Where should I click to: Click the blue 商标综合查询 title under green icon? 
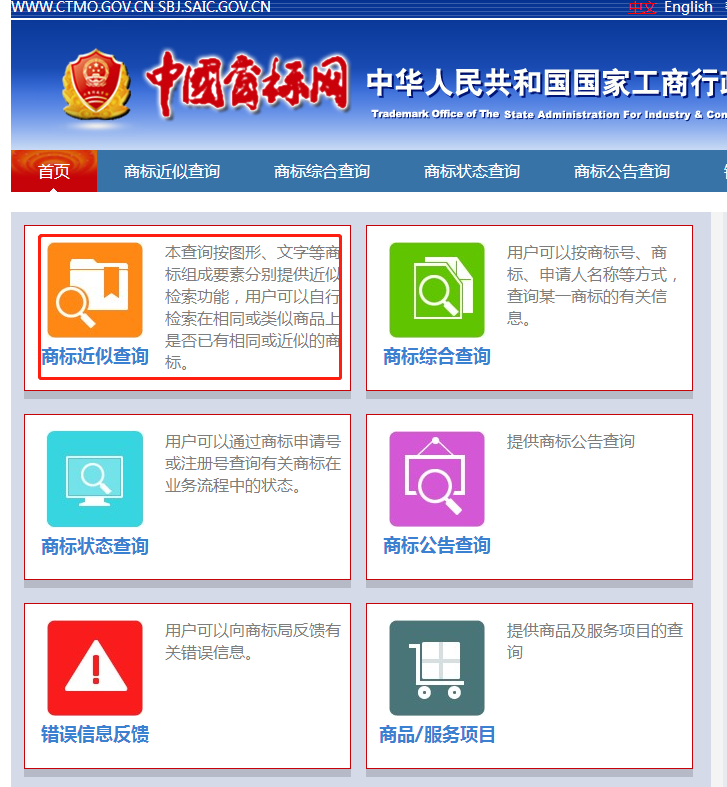(x=437, y=356)
